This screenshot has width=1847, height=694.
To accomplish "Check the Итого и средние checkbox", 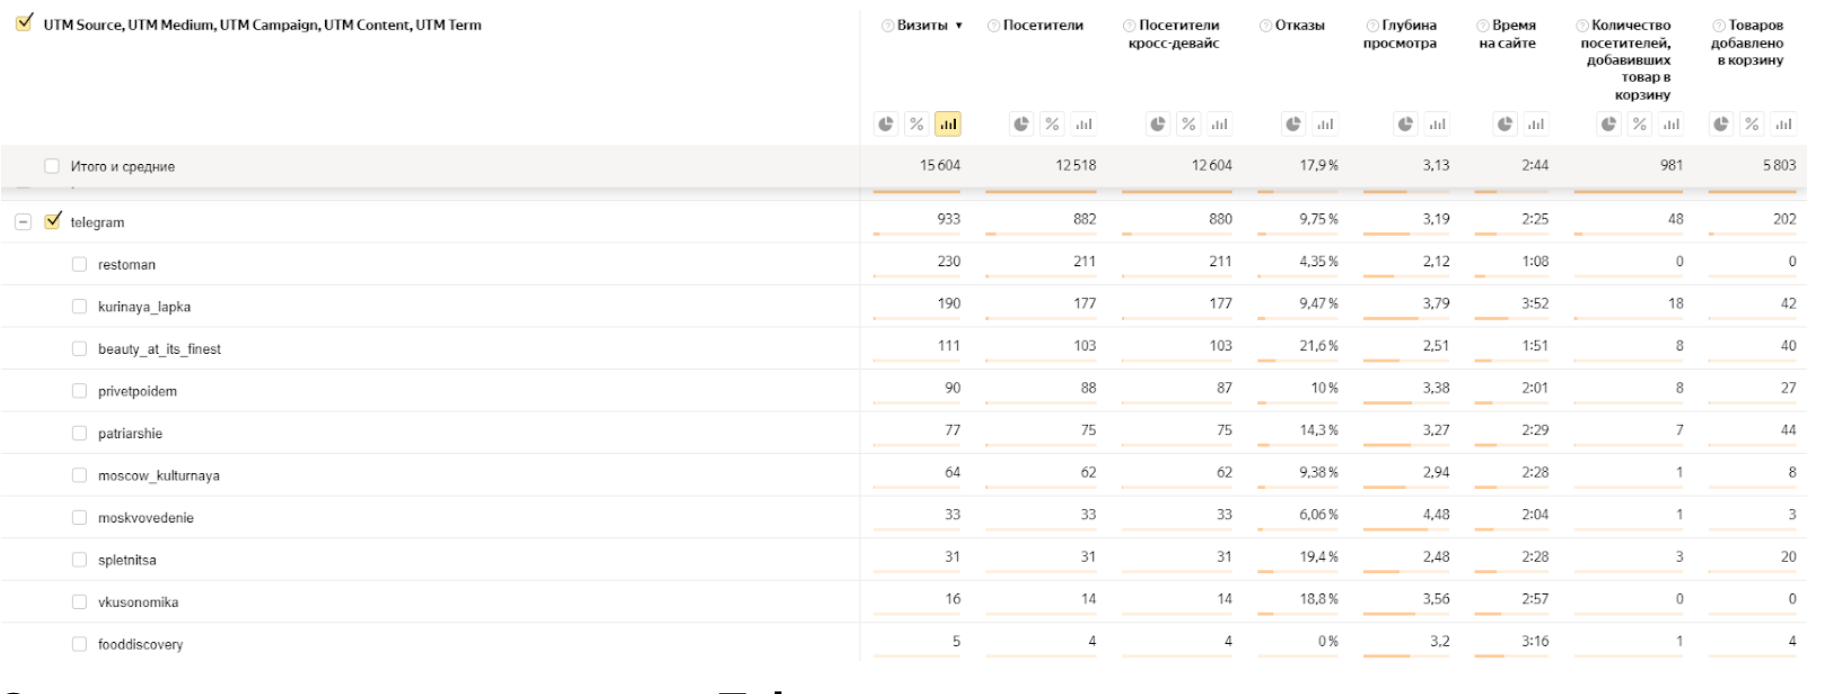I will tap(52, 166).
